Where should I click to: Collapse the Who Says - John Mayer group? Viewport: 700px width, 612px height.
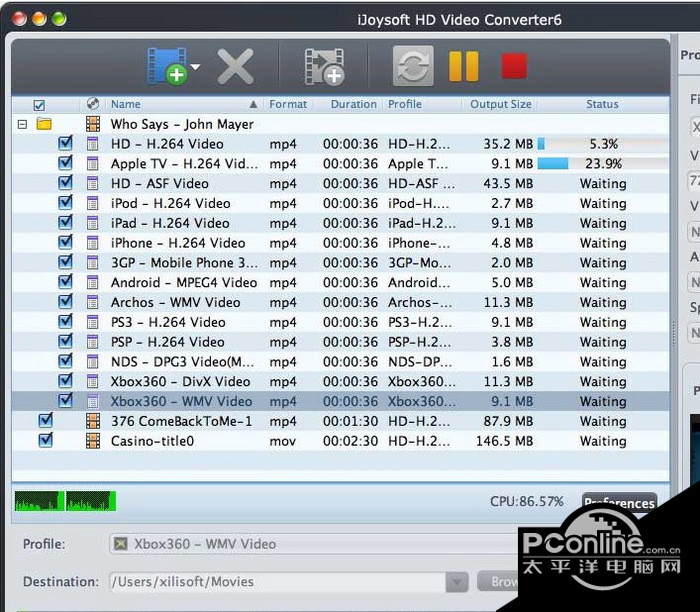22,124
